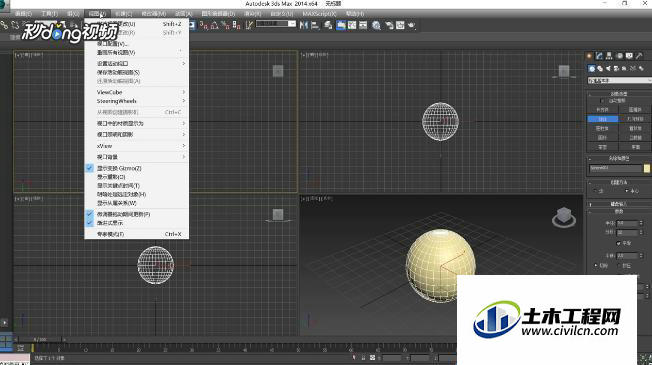
Task: Select the 中心 creation method radio
Action: pos(627,191)
